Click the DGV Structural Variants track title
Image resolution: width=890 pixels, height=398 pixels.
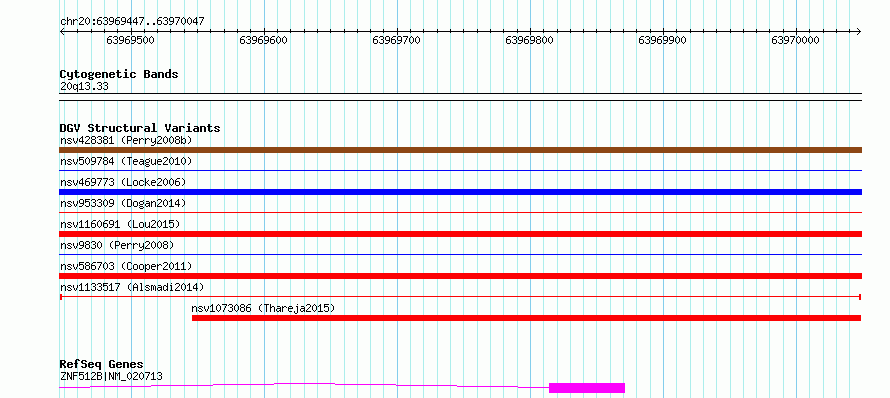tap(140, 128)
